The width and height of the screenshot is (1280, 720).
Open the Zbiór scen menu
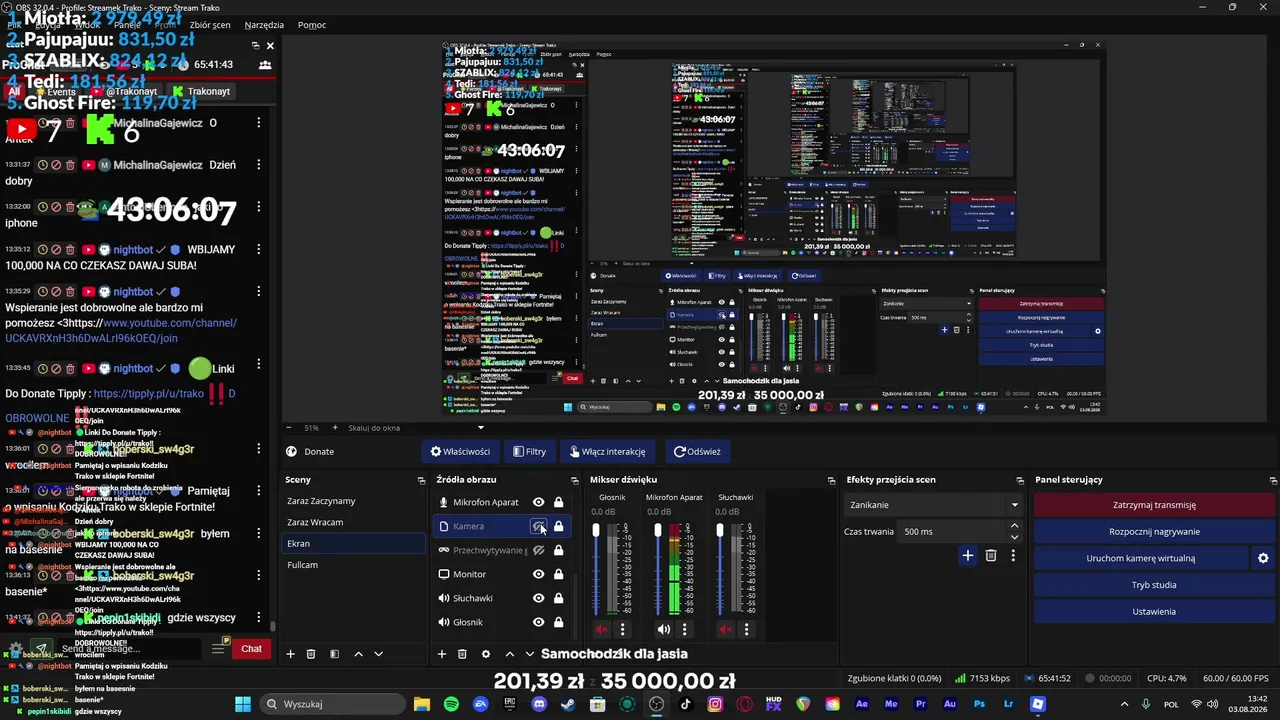(x=209, y=25)
